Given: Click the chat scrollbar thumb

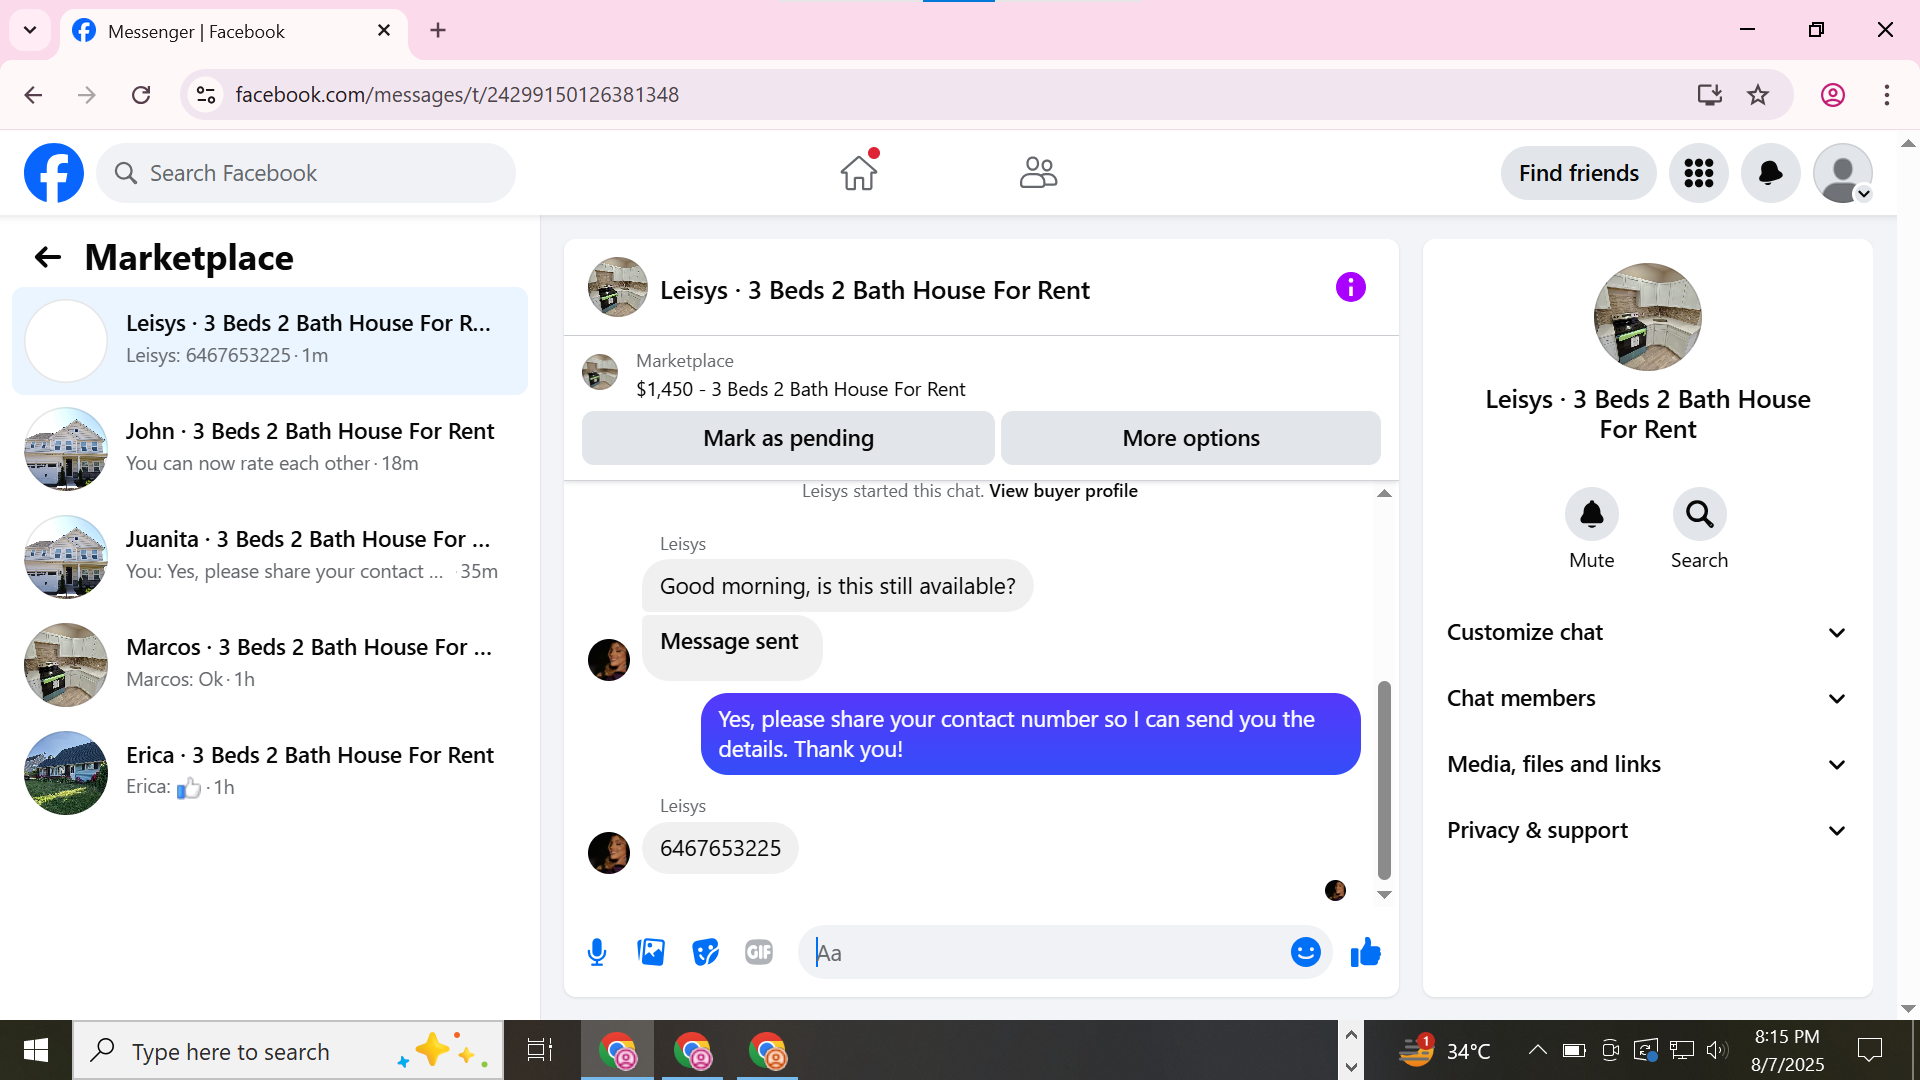Looking at the screenshot, I should [1384, 780].
